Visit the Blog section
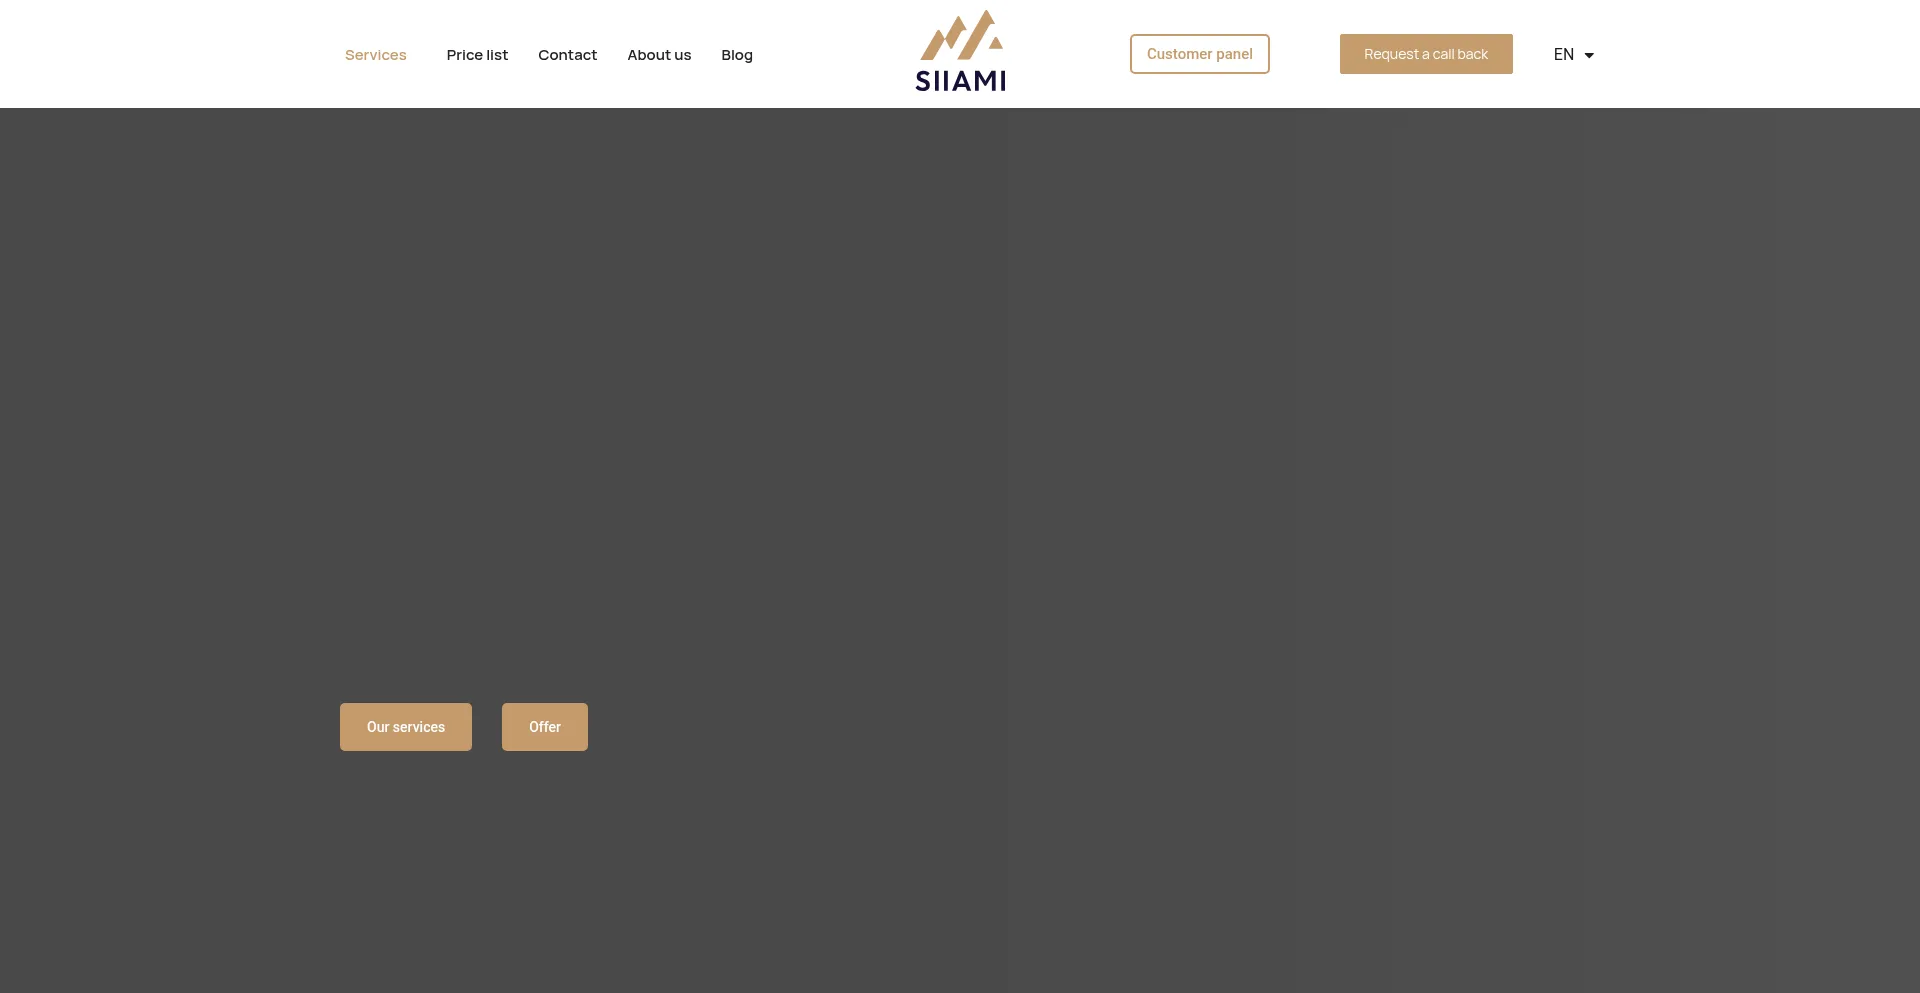 pyautogui.click(x=737, y=55)
